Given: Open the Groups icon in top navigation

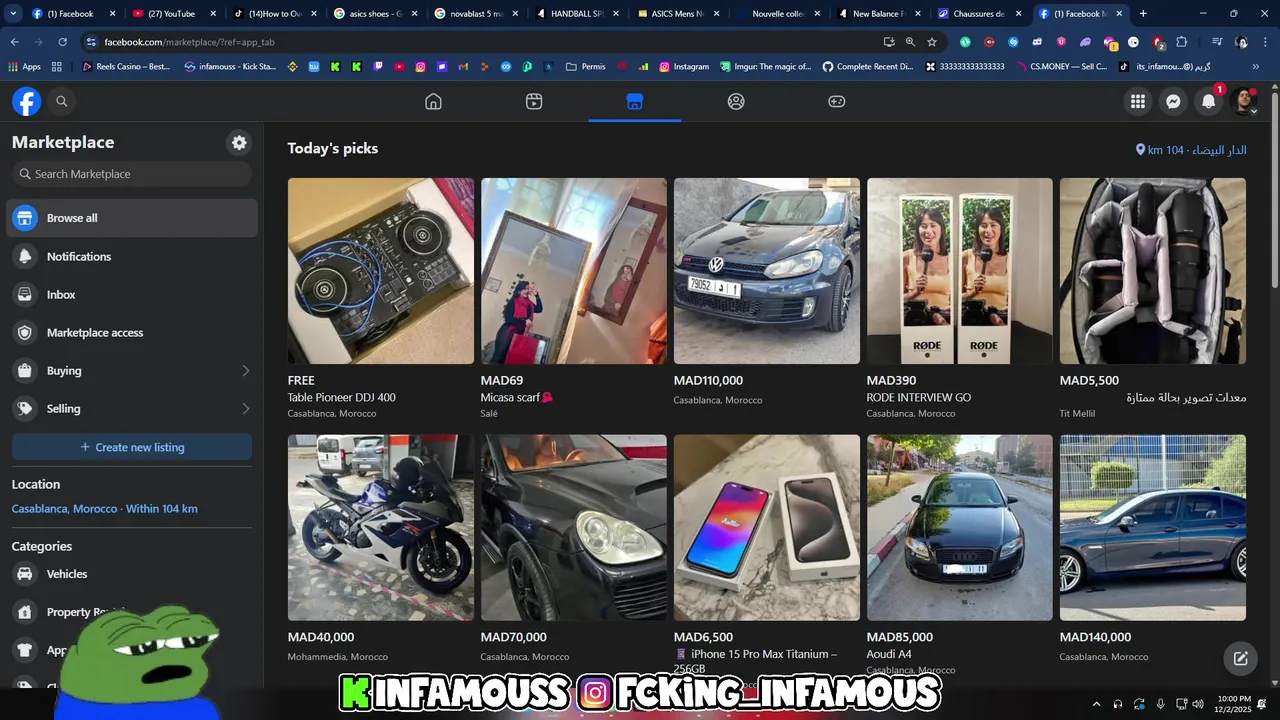Looking at the screenshot, I should (736, 101).
